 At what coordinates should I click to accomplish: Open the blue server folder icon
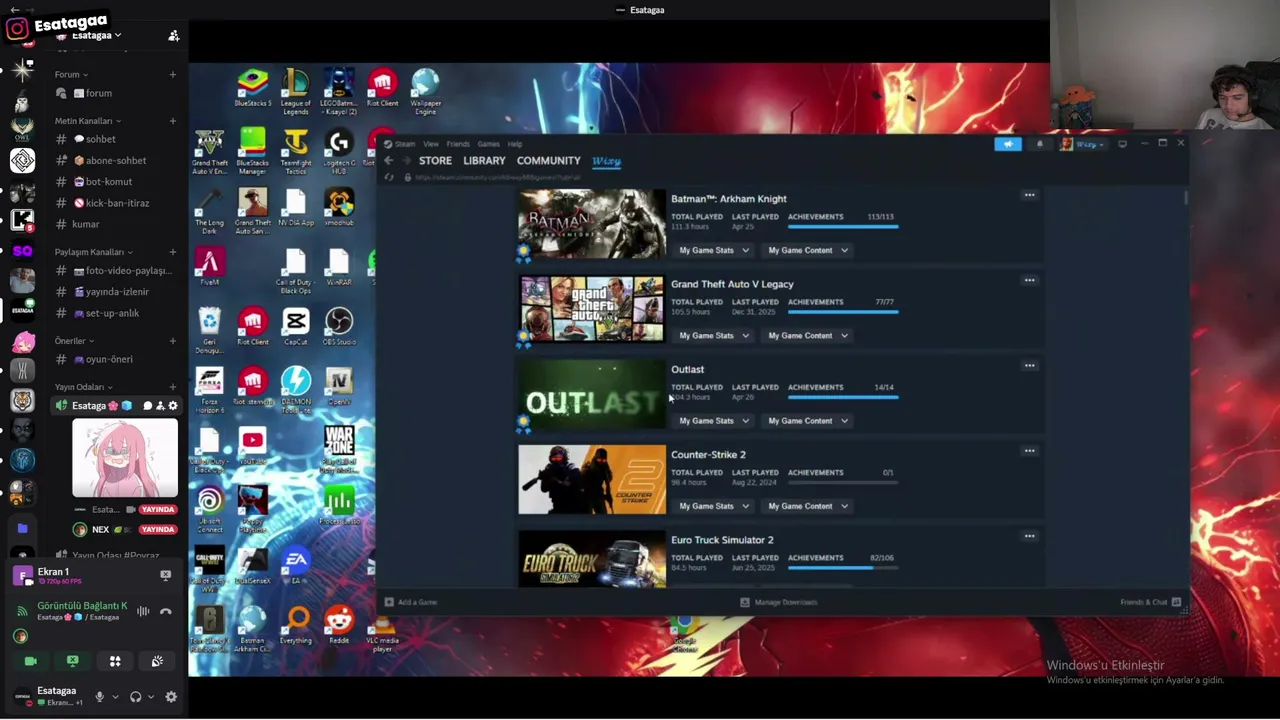click(x=22, y=528)
